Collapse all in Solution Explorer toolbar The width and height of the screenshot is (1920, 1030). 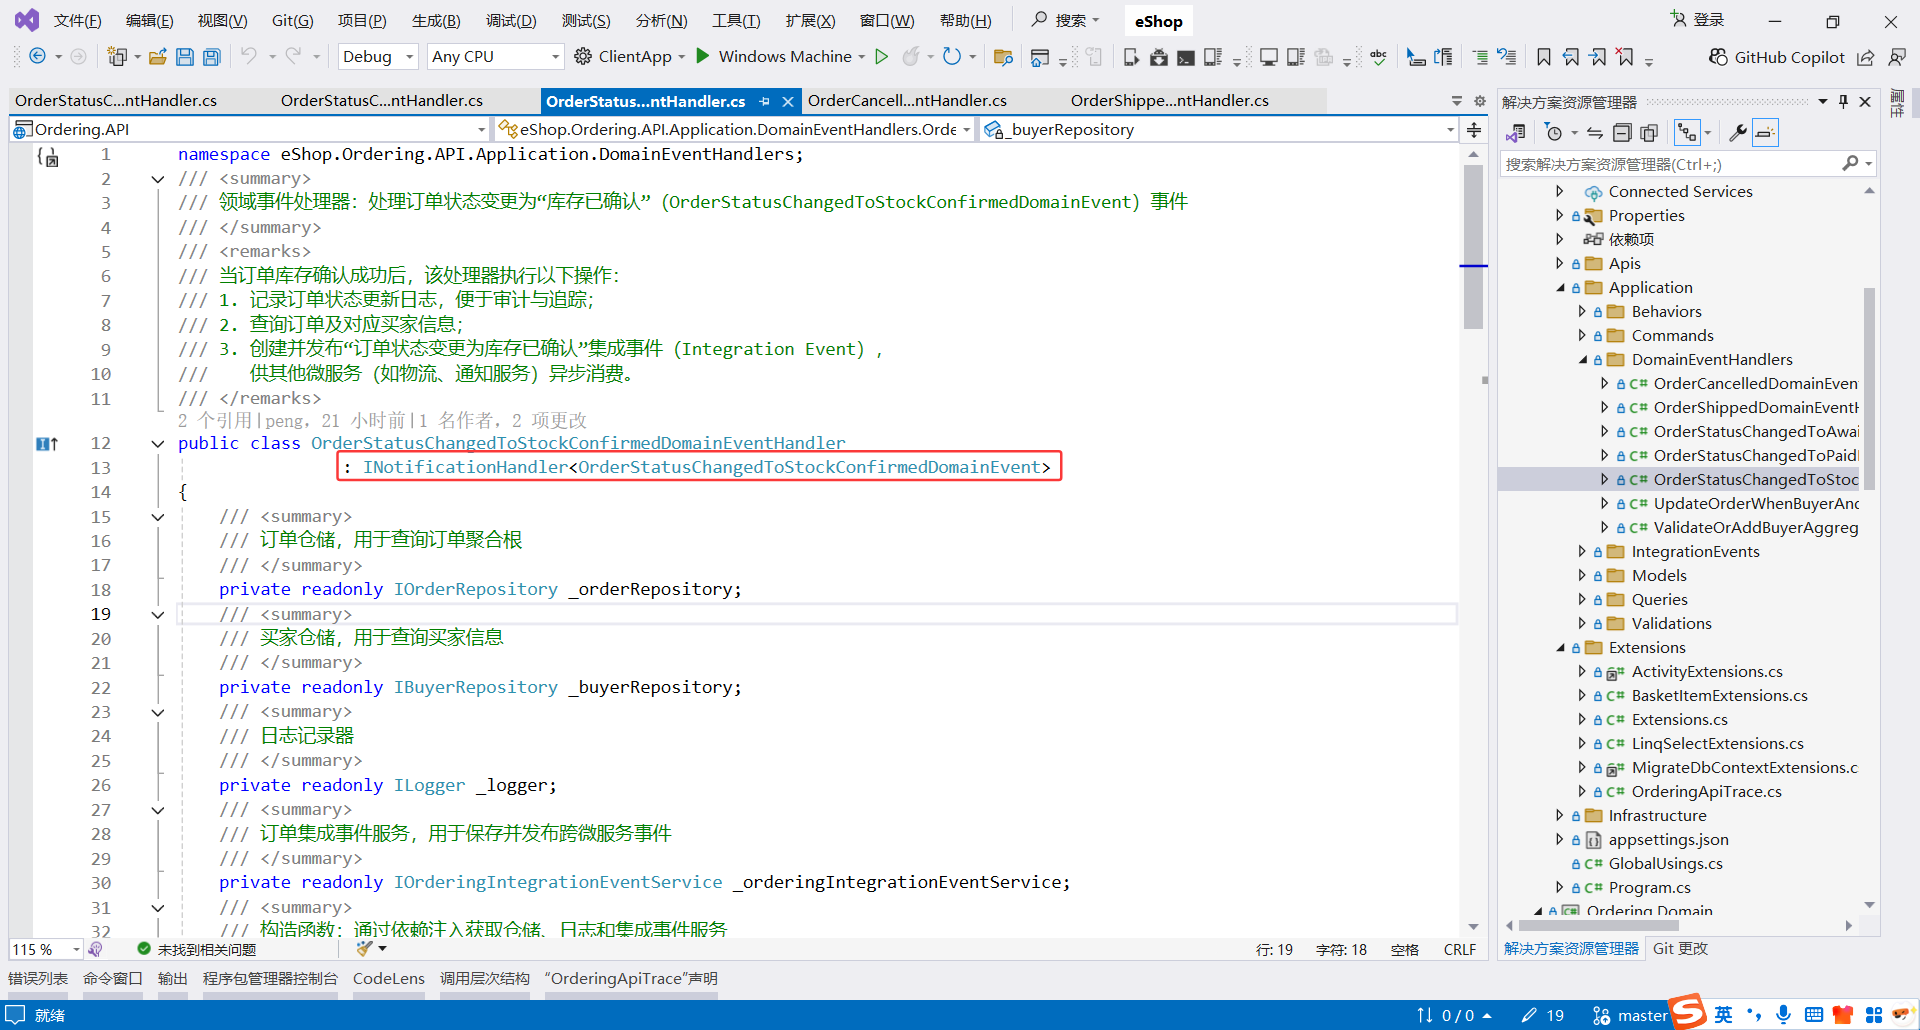(1622, 133)
